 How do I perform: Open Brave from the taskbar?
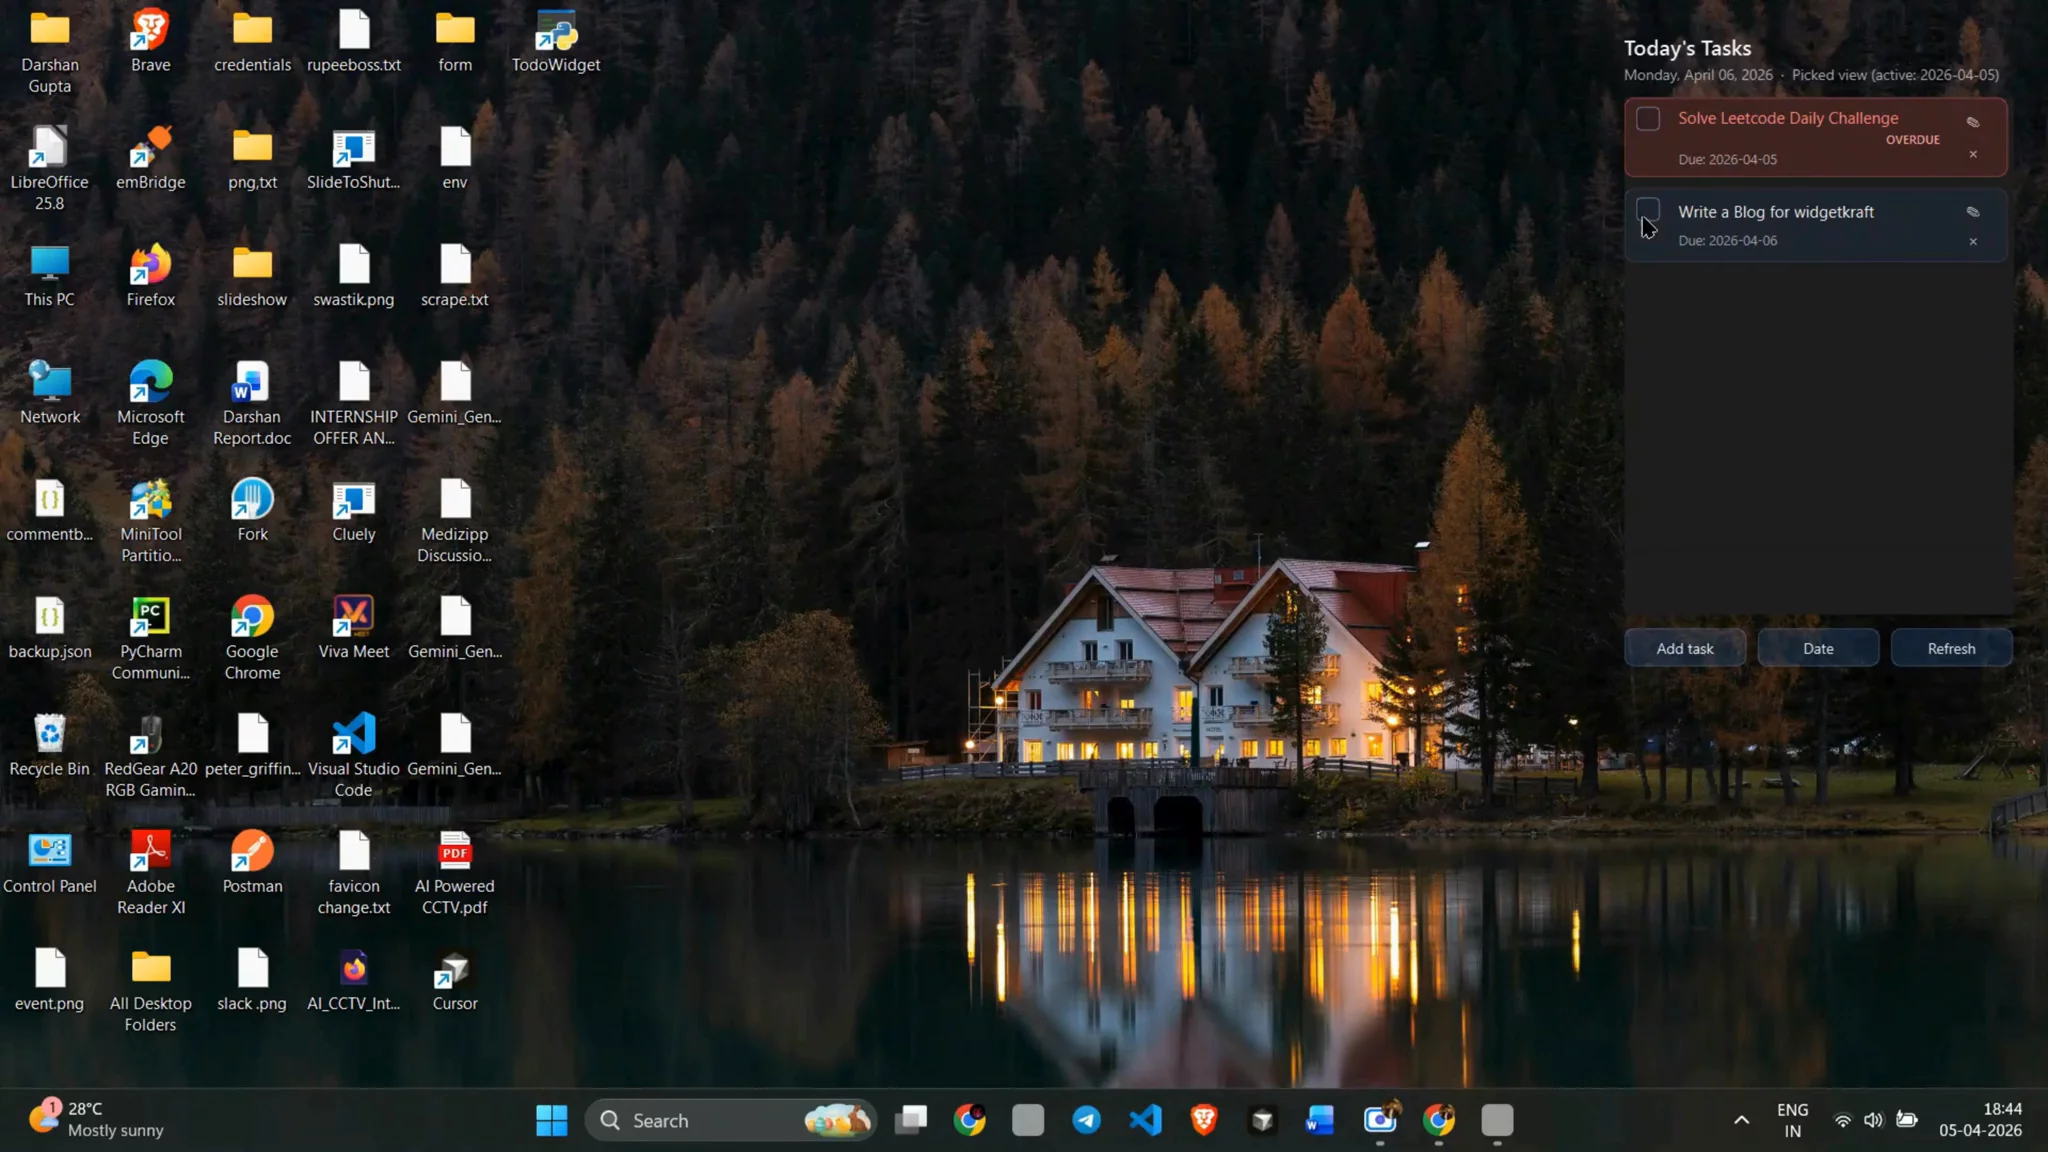(1204, 1120)
